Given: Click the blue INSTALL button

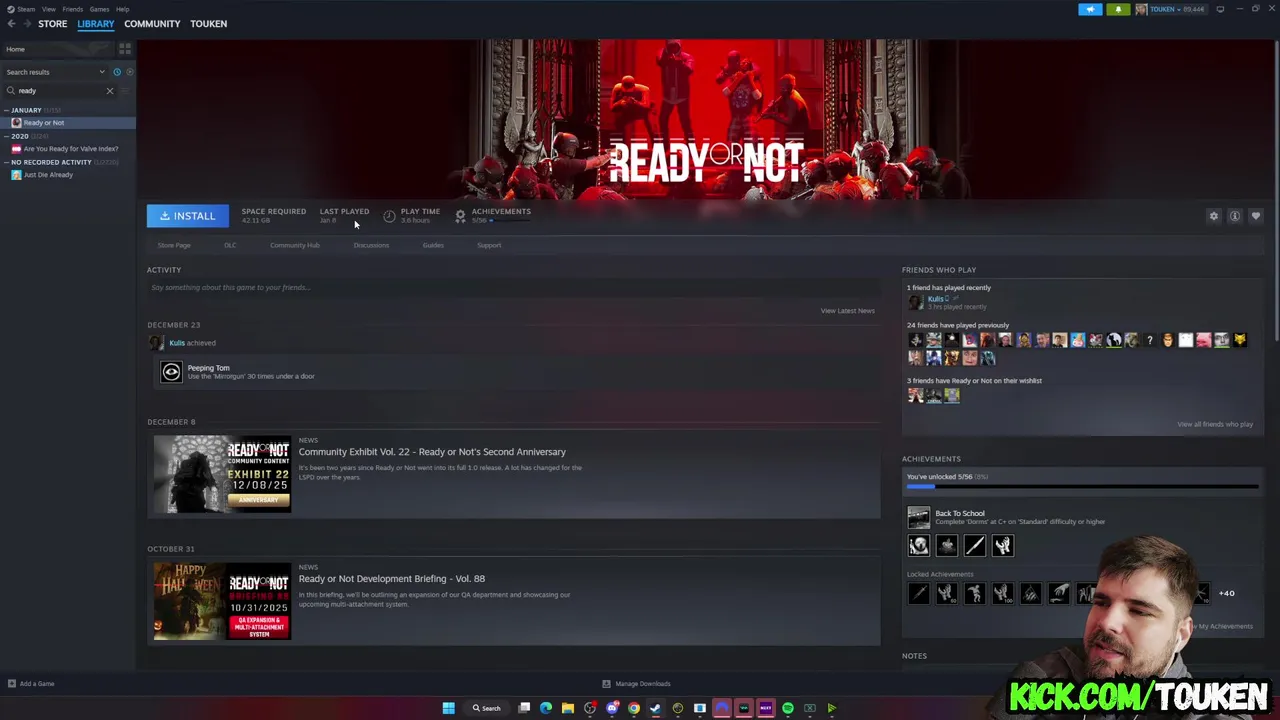Looking at the screenshot, I should (188, 216).
